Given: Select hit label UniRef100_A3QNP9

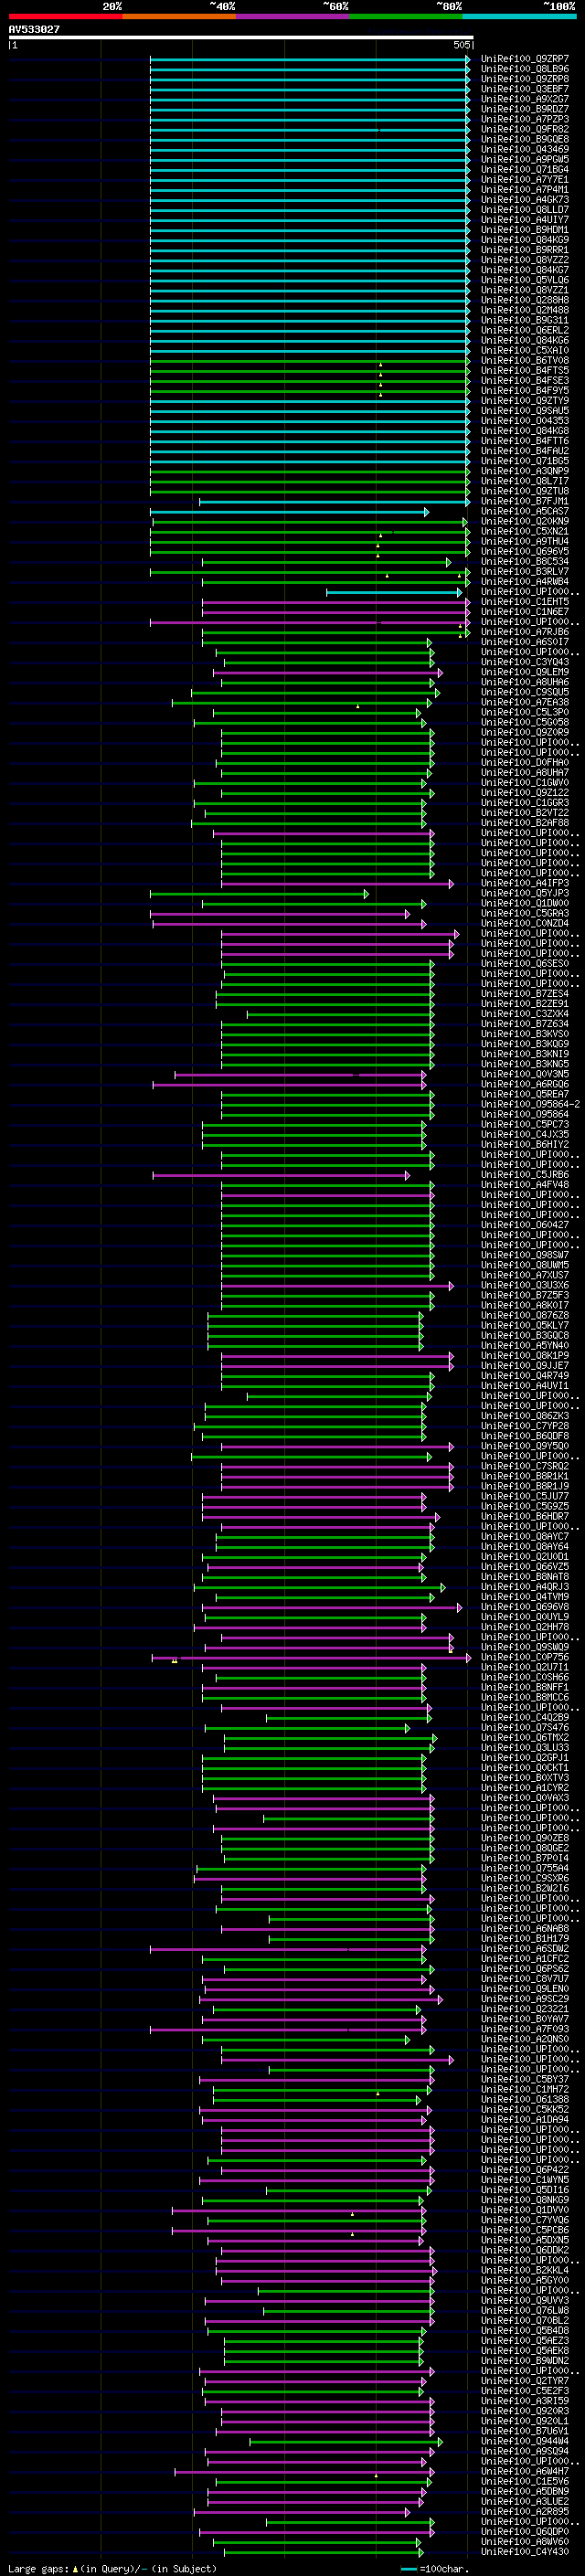Looking at the screenshot, I should (525, 471).
